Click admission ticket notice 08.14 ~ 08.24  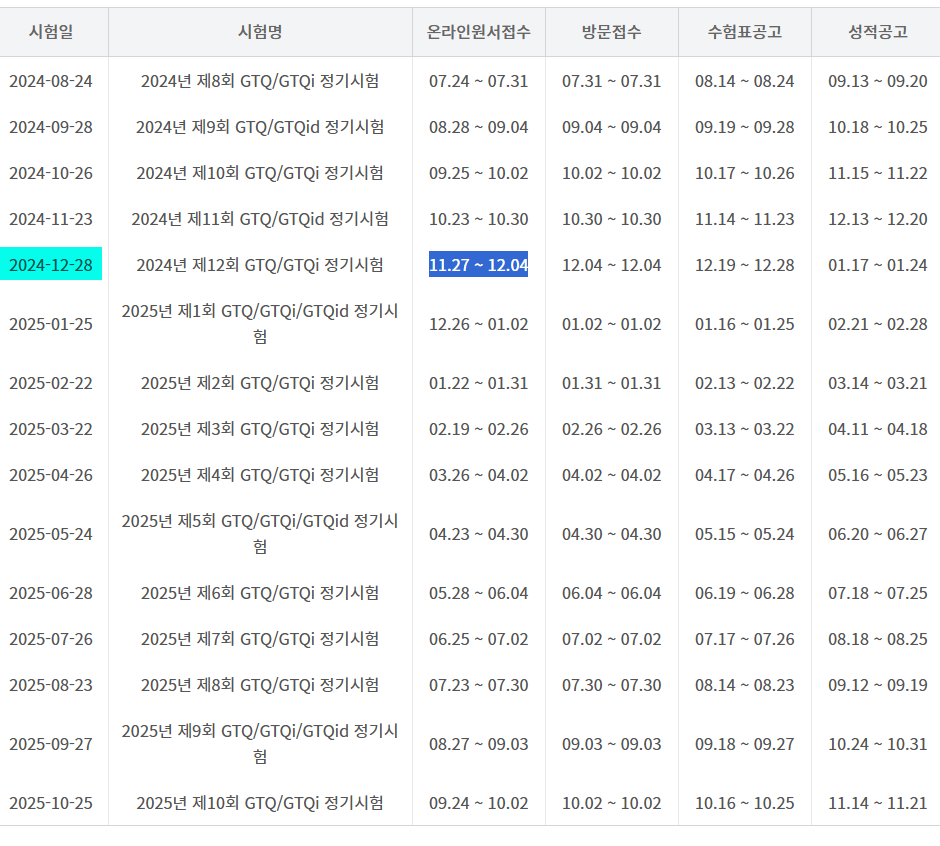click(x=745, y=81)
